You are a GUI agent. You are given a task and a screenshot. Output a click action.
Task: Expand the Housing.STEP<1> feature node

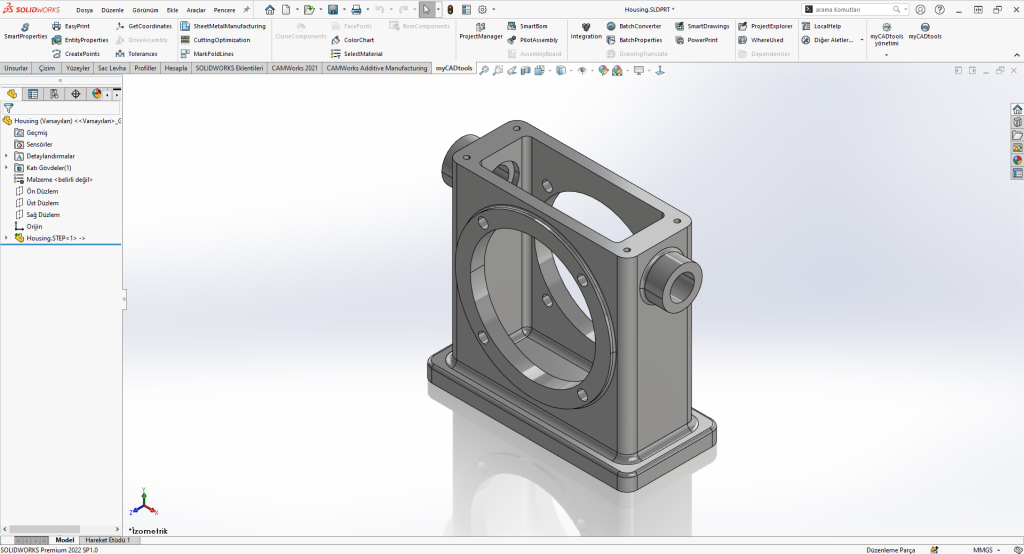tap(7, 238)
